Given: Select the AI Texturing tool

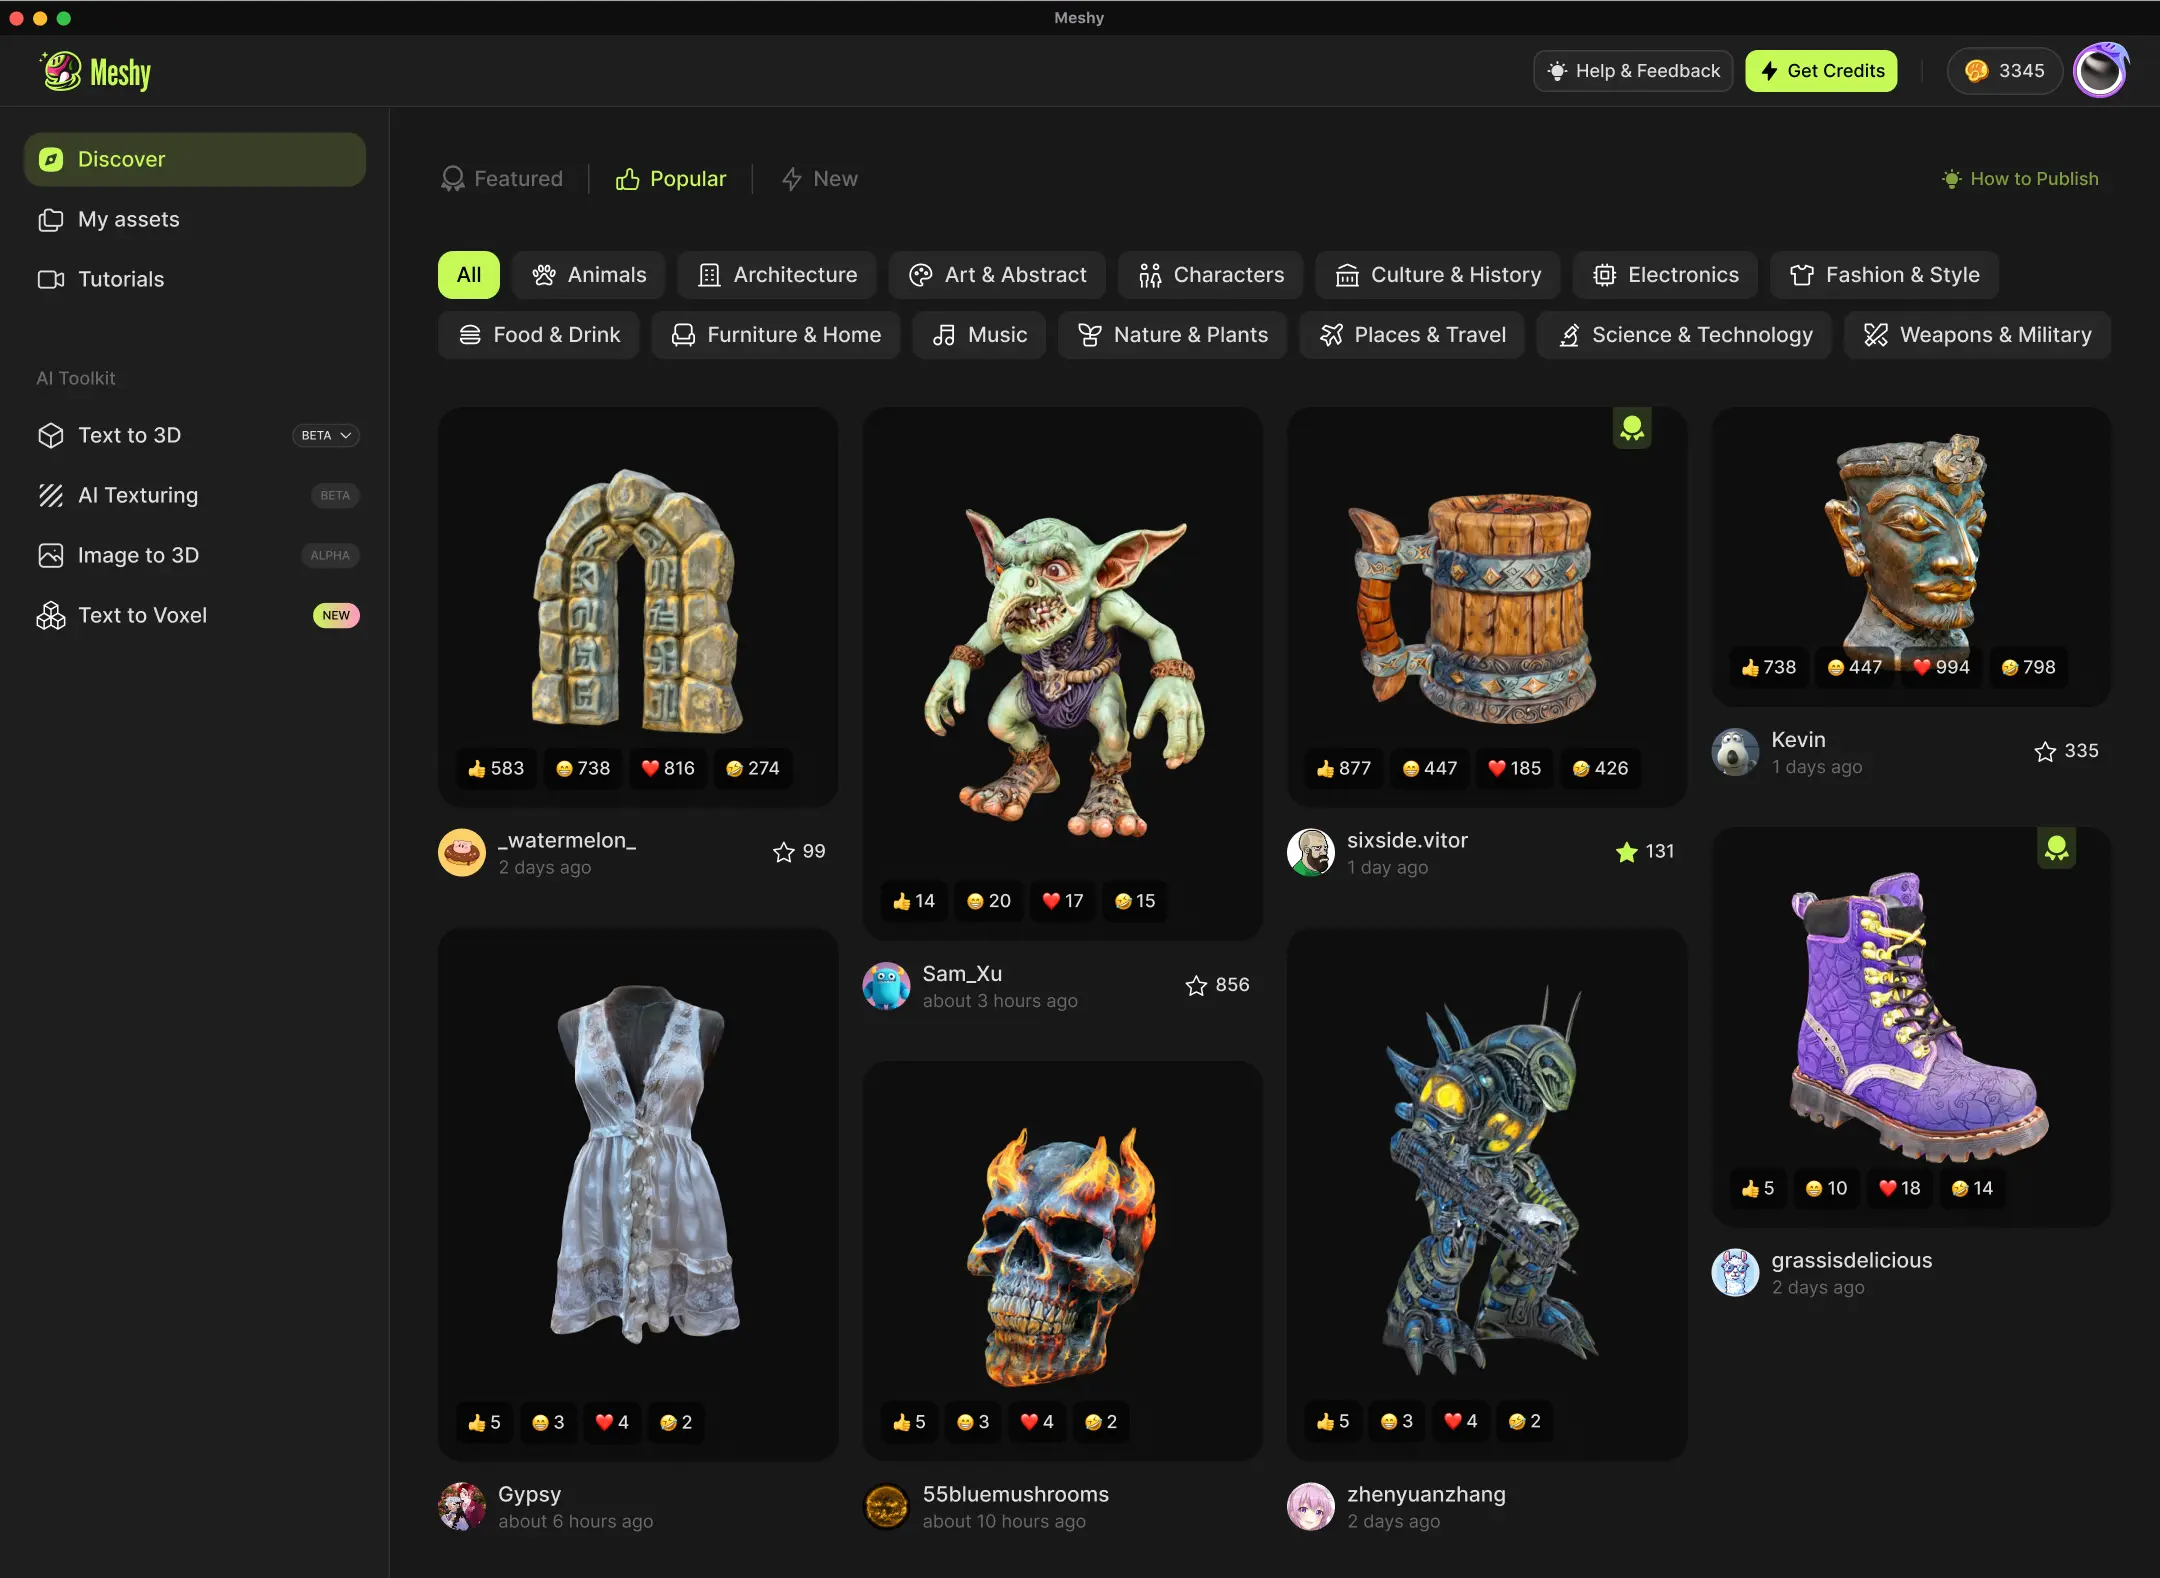Looking at the screenshot, I should click(x=138, y=495).
